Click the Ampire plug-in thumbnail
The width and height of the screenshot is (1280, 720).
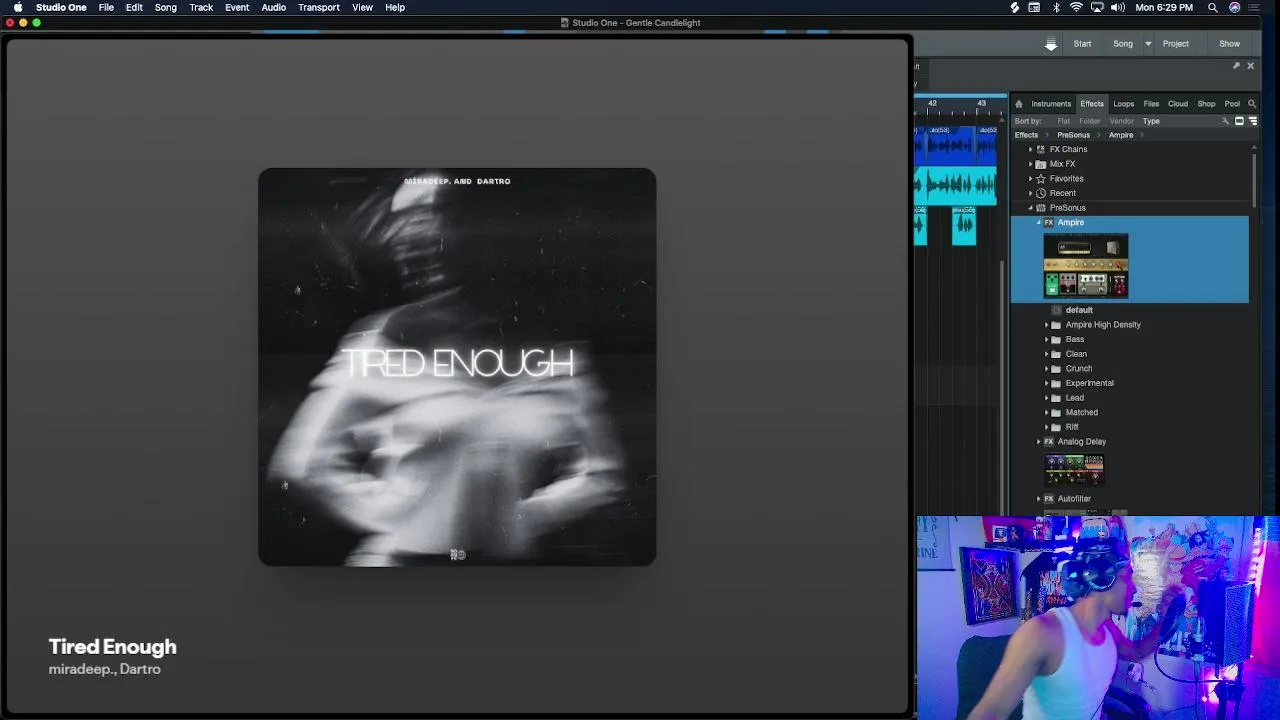(1086, 266)
